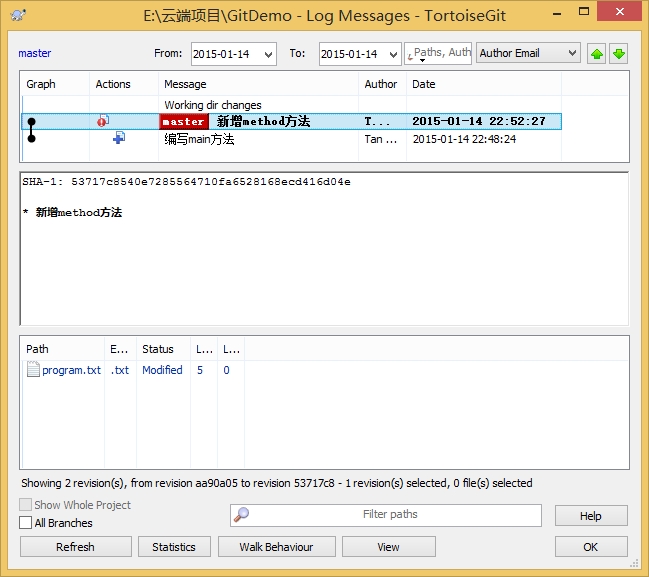Viewport: 649px width, 577px height.
Task: Click the master branch link
Action: point(35,53)
